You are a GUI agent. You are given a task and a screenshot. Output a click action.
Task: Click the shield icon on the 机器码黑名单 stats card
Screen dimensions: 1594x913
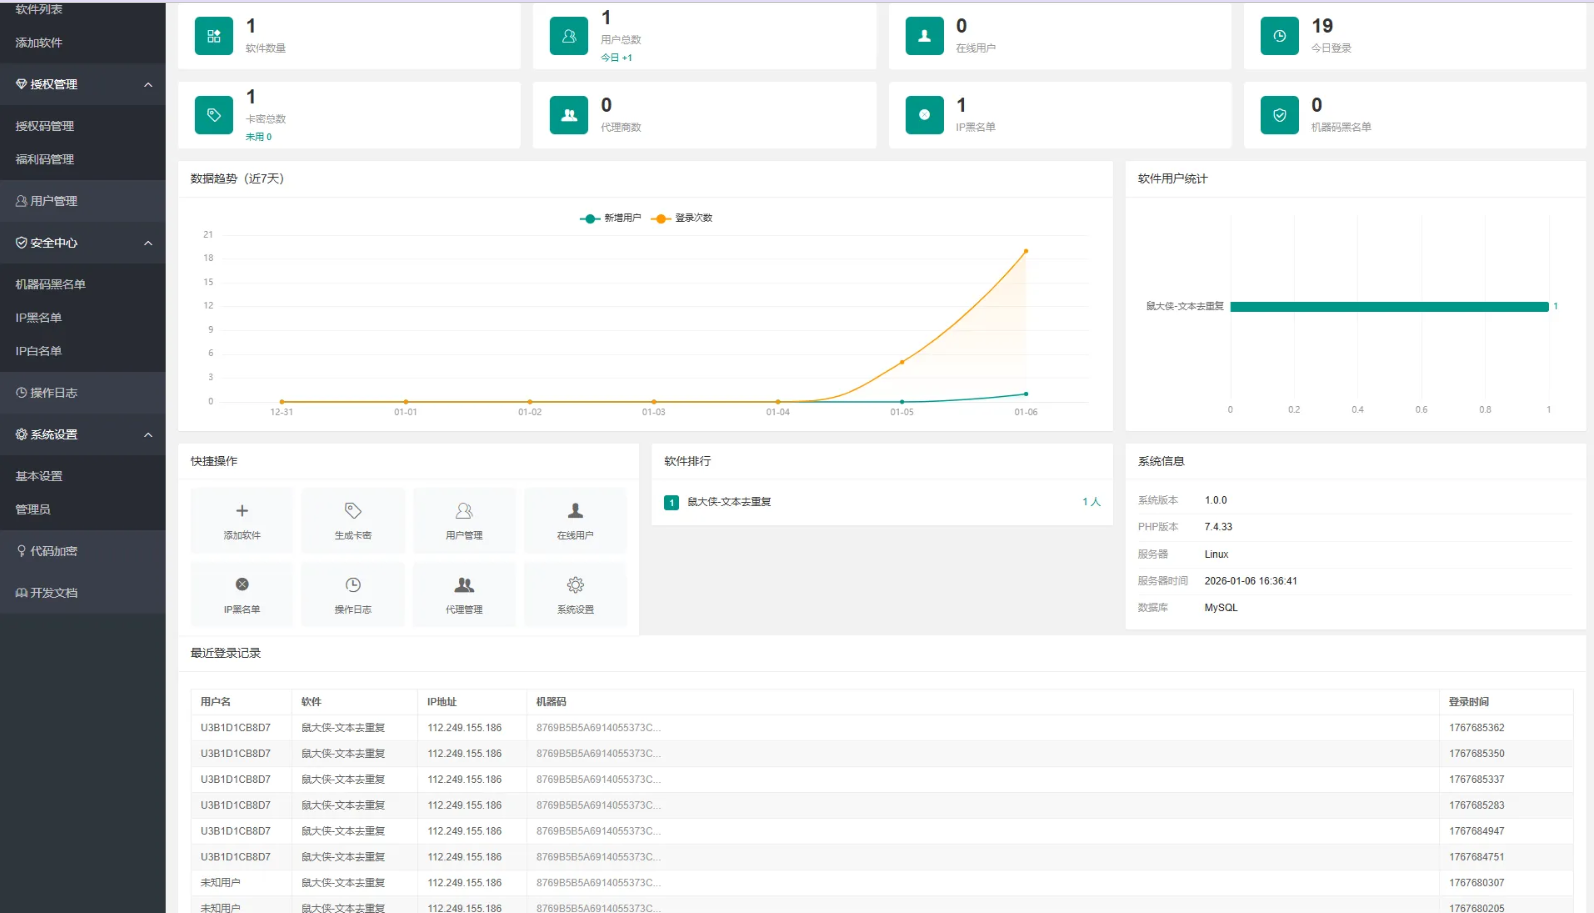click(x=1279, y=115)
